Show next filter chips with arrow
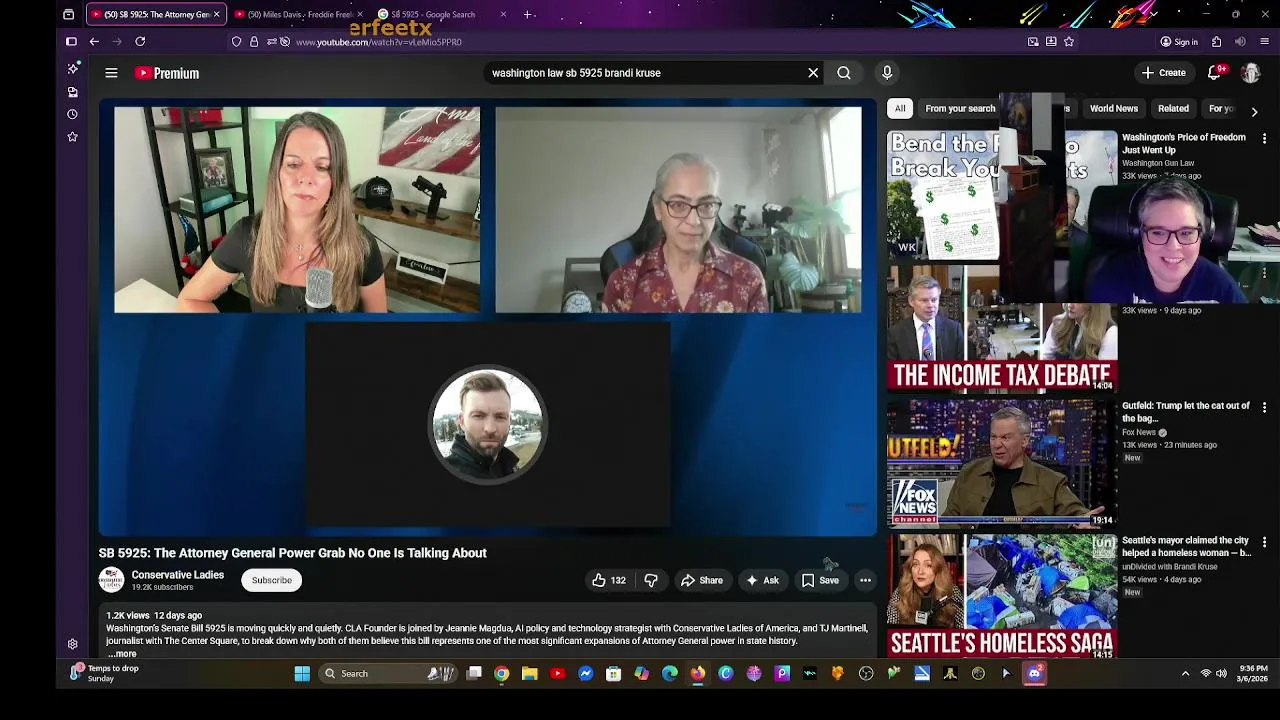Screen dimensions: 1280x720 (1254, 111)
